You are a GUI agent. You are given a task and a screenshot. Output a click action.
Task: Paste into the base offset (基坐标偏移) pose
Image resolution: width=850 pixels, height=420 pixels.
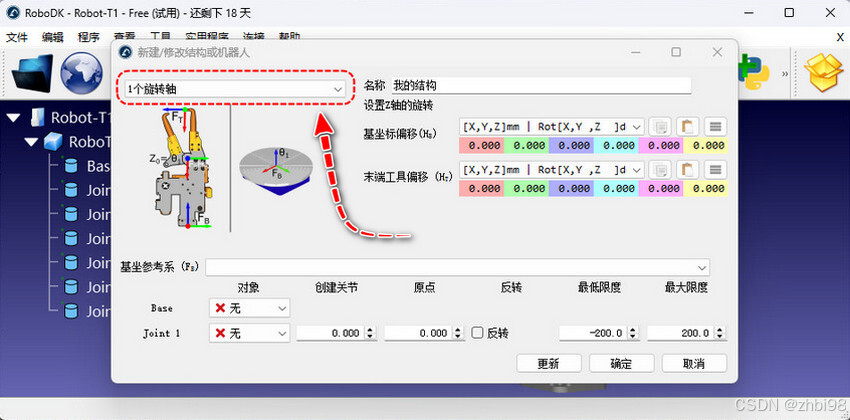tap(687, 126)
